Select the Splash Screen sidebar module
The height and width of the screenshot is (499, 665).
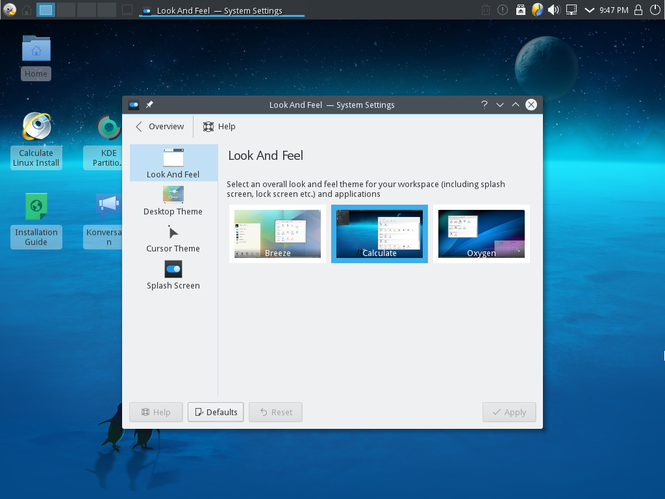tap(173, 275)
